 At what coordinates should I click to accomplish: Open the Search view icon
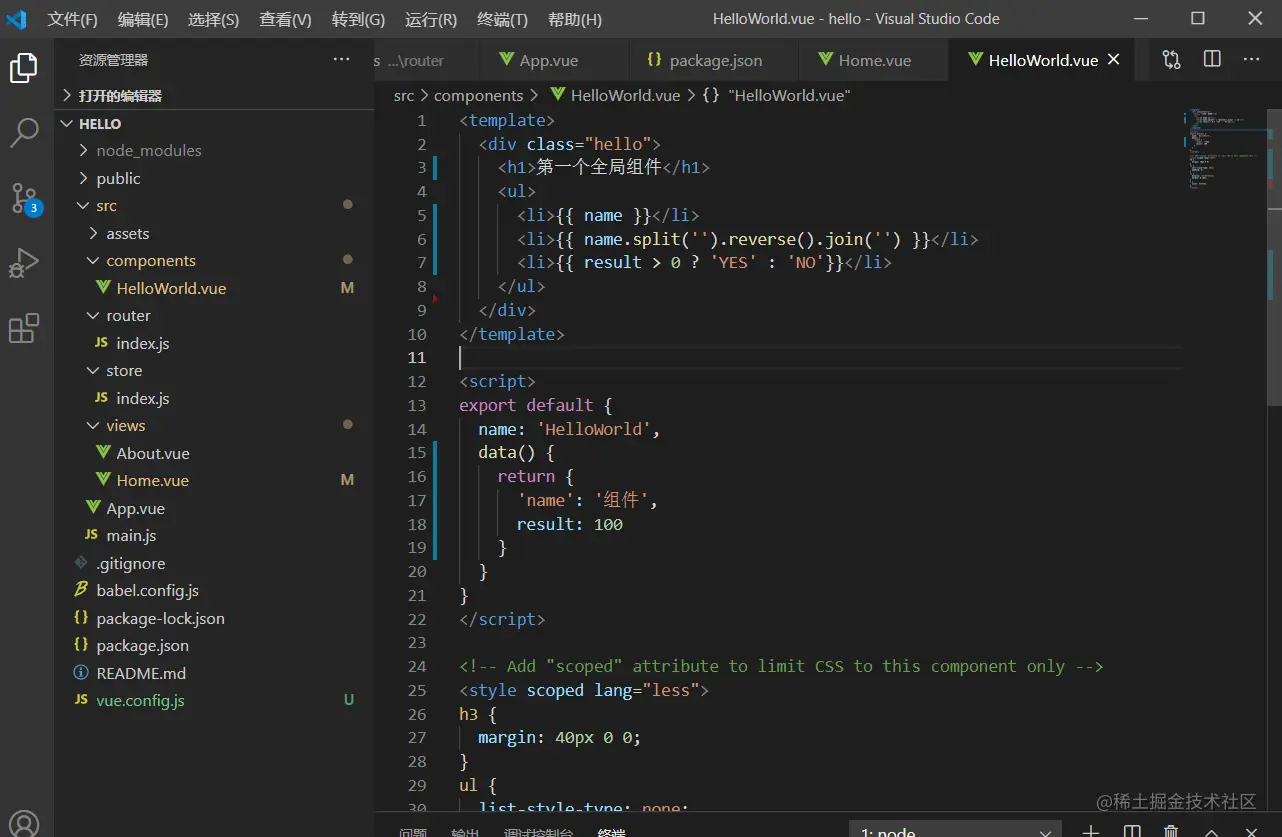coord(24,132)
